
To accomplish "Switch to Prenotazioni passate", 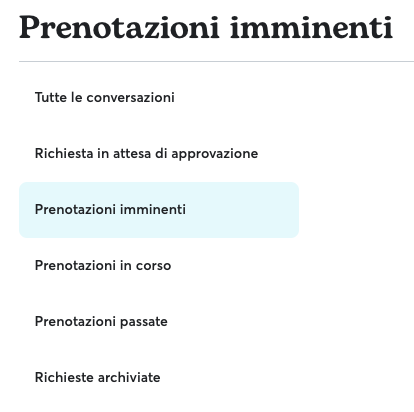I will pyautogui.click(x=159, y=322).
